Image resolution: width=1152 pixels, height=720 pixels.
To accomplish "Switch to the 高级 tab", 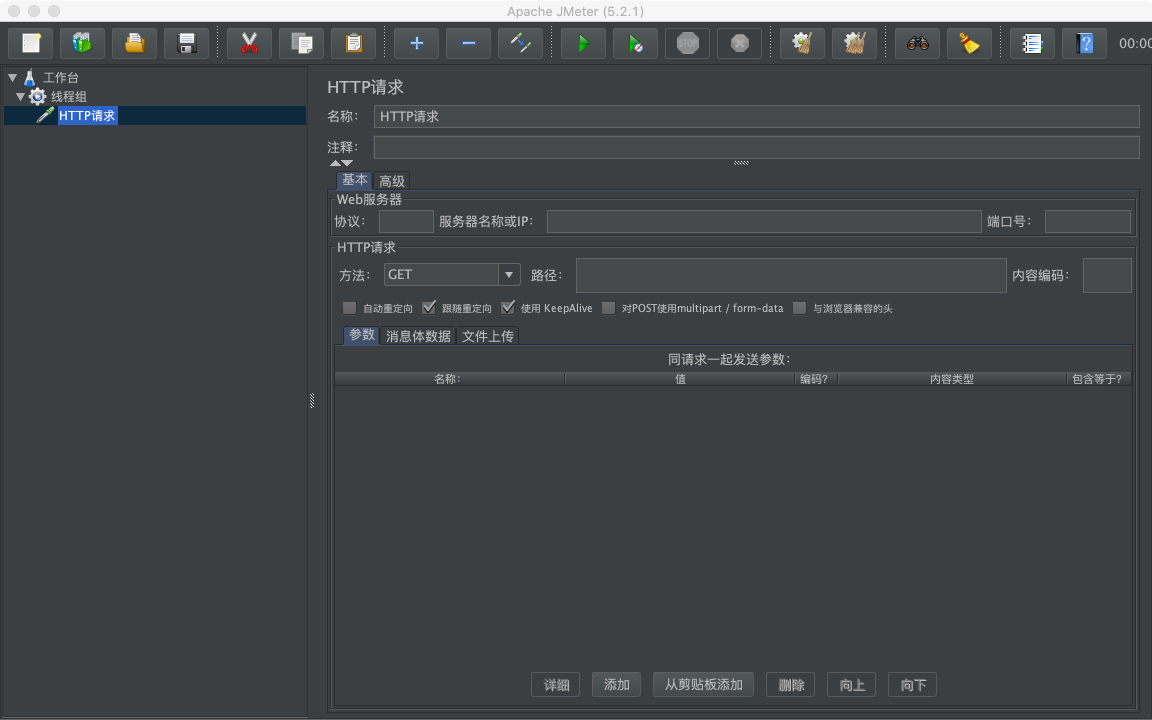I will pos(392,181).
